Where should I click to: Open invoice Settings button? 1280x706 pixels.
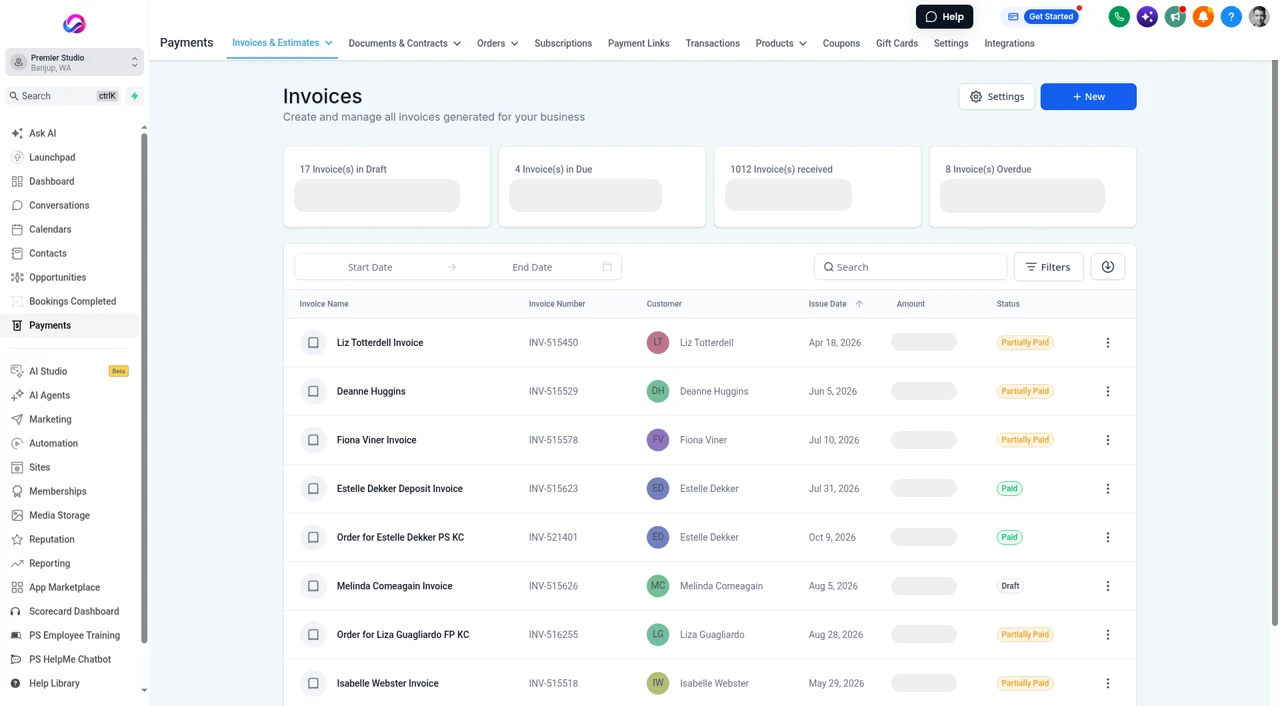996,97
